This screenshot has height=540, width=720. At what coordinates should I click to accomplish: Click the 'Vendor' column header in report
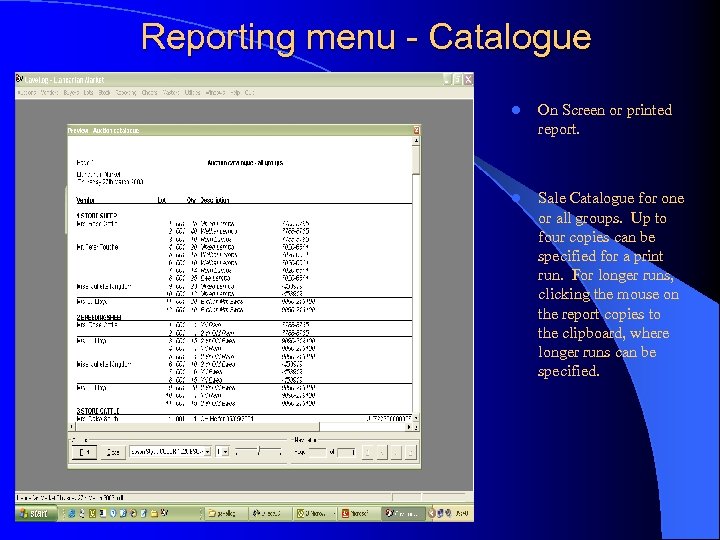(x=85, y=200)
